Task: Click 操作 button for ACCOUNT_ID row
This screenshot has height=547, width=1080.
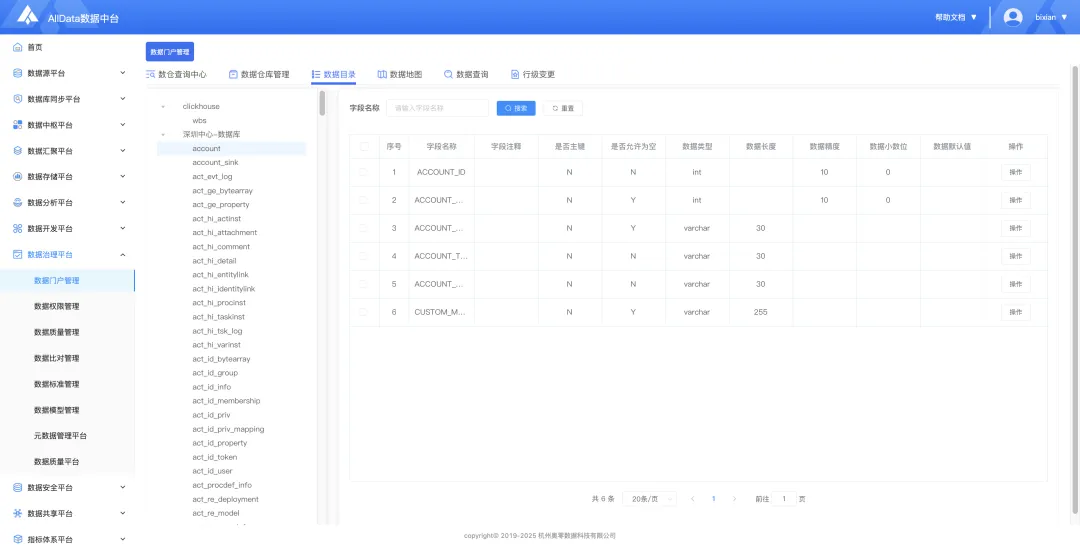Action: (x=1015, y=172)
